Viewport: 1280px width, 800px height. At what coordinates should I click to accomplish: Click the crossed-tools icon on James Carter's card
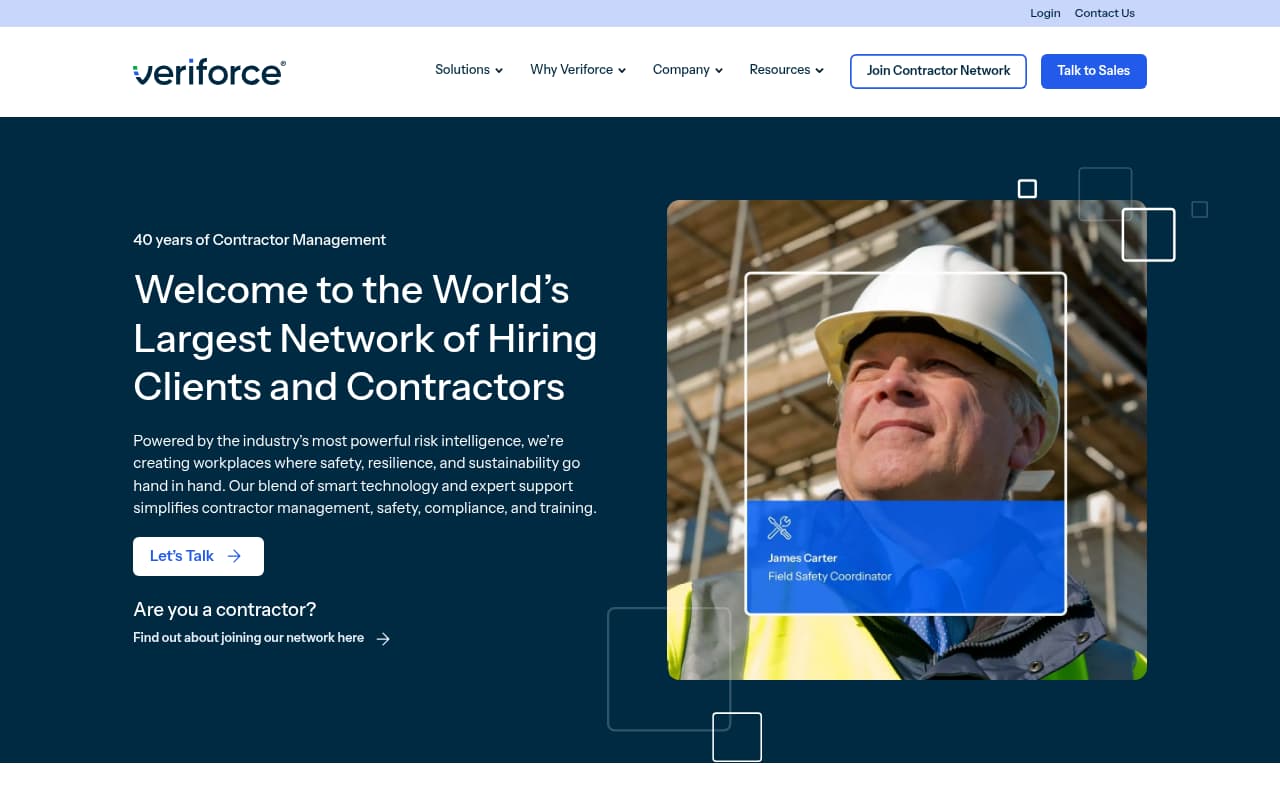coord(780,528)
